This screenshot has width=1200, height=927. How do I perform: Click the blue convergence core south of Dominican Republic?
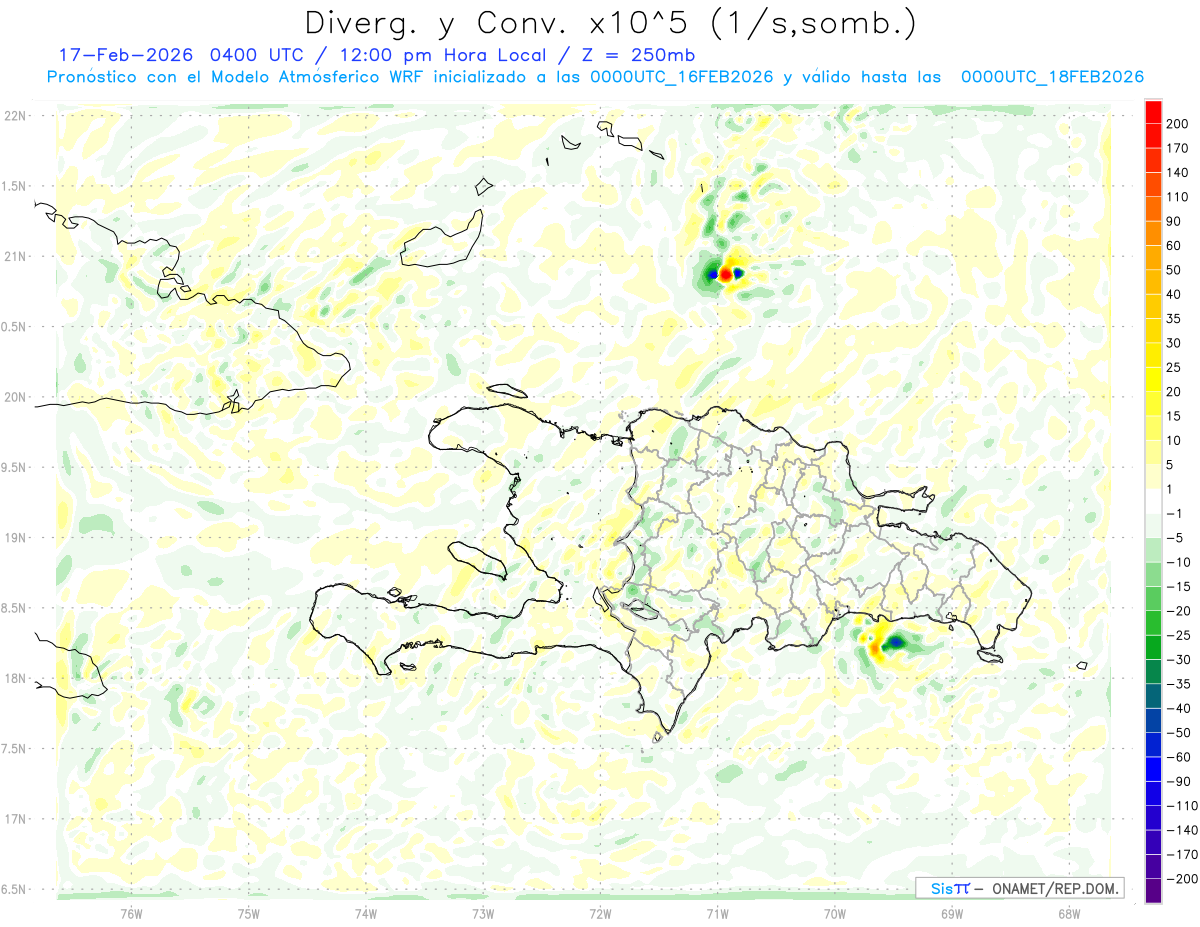pos(897,641)
